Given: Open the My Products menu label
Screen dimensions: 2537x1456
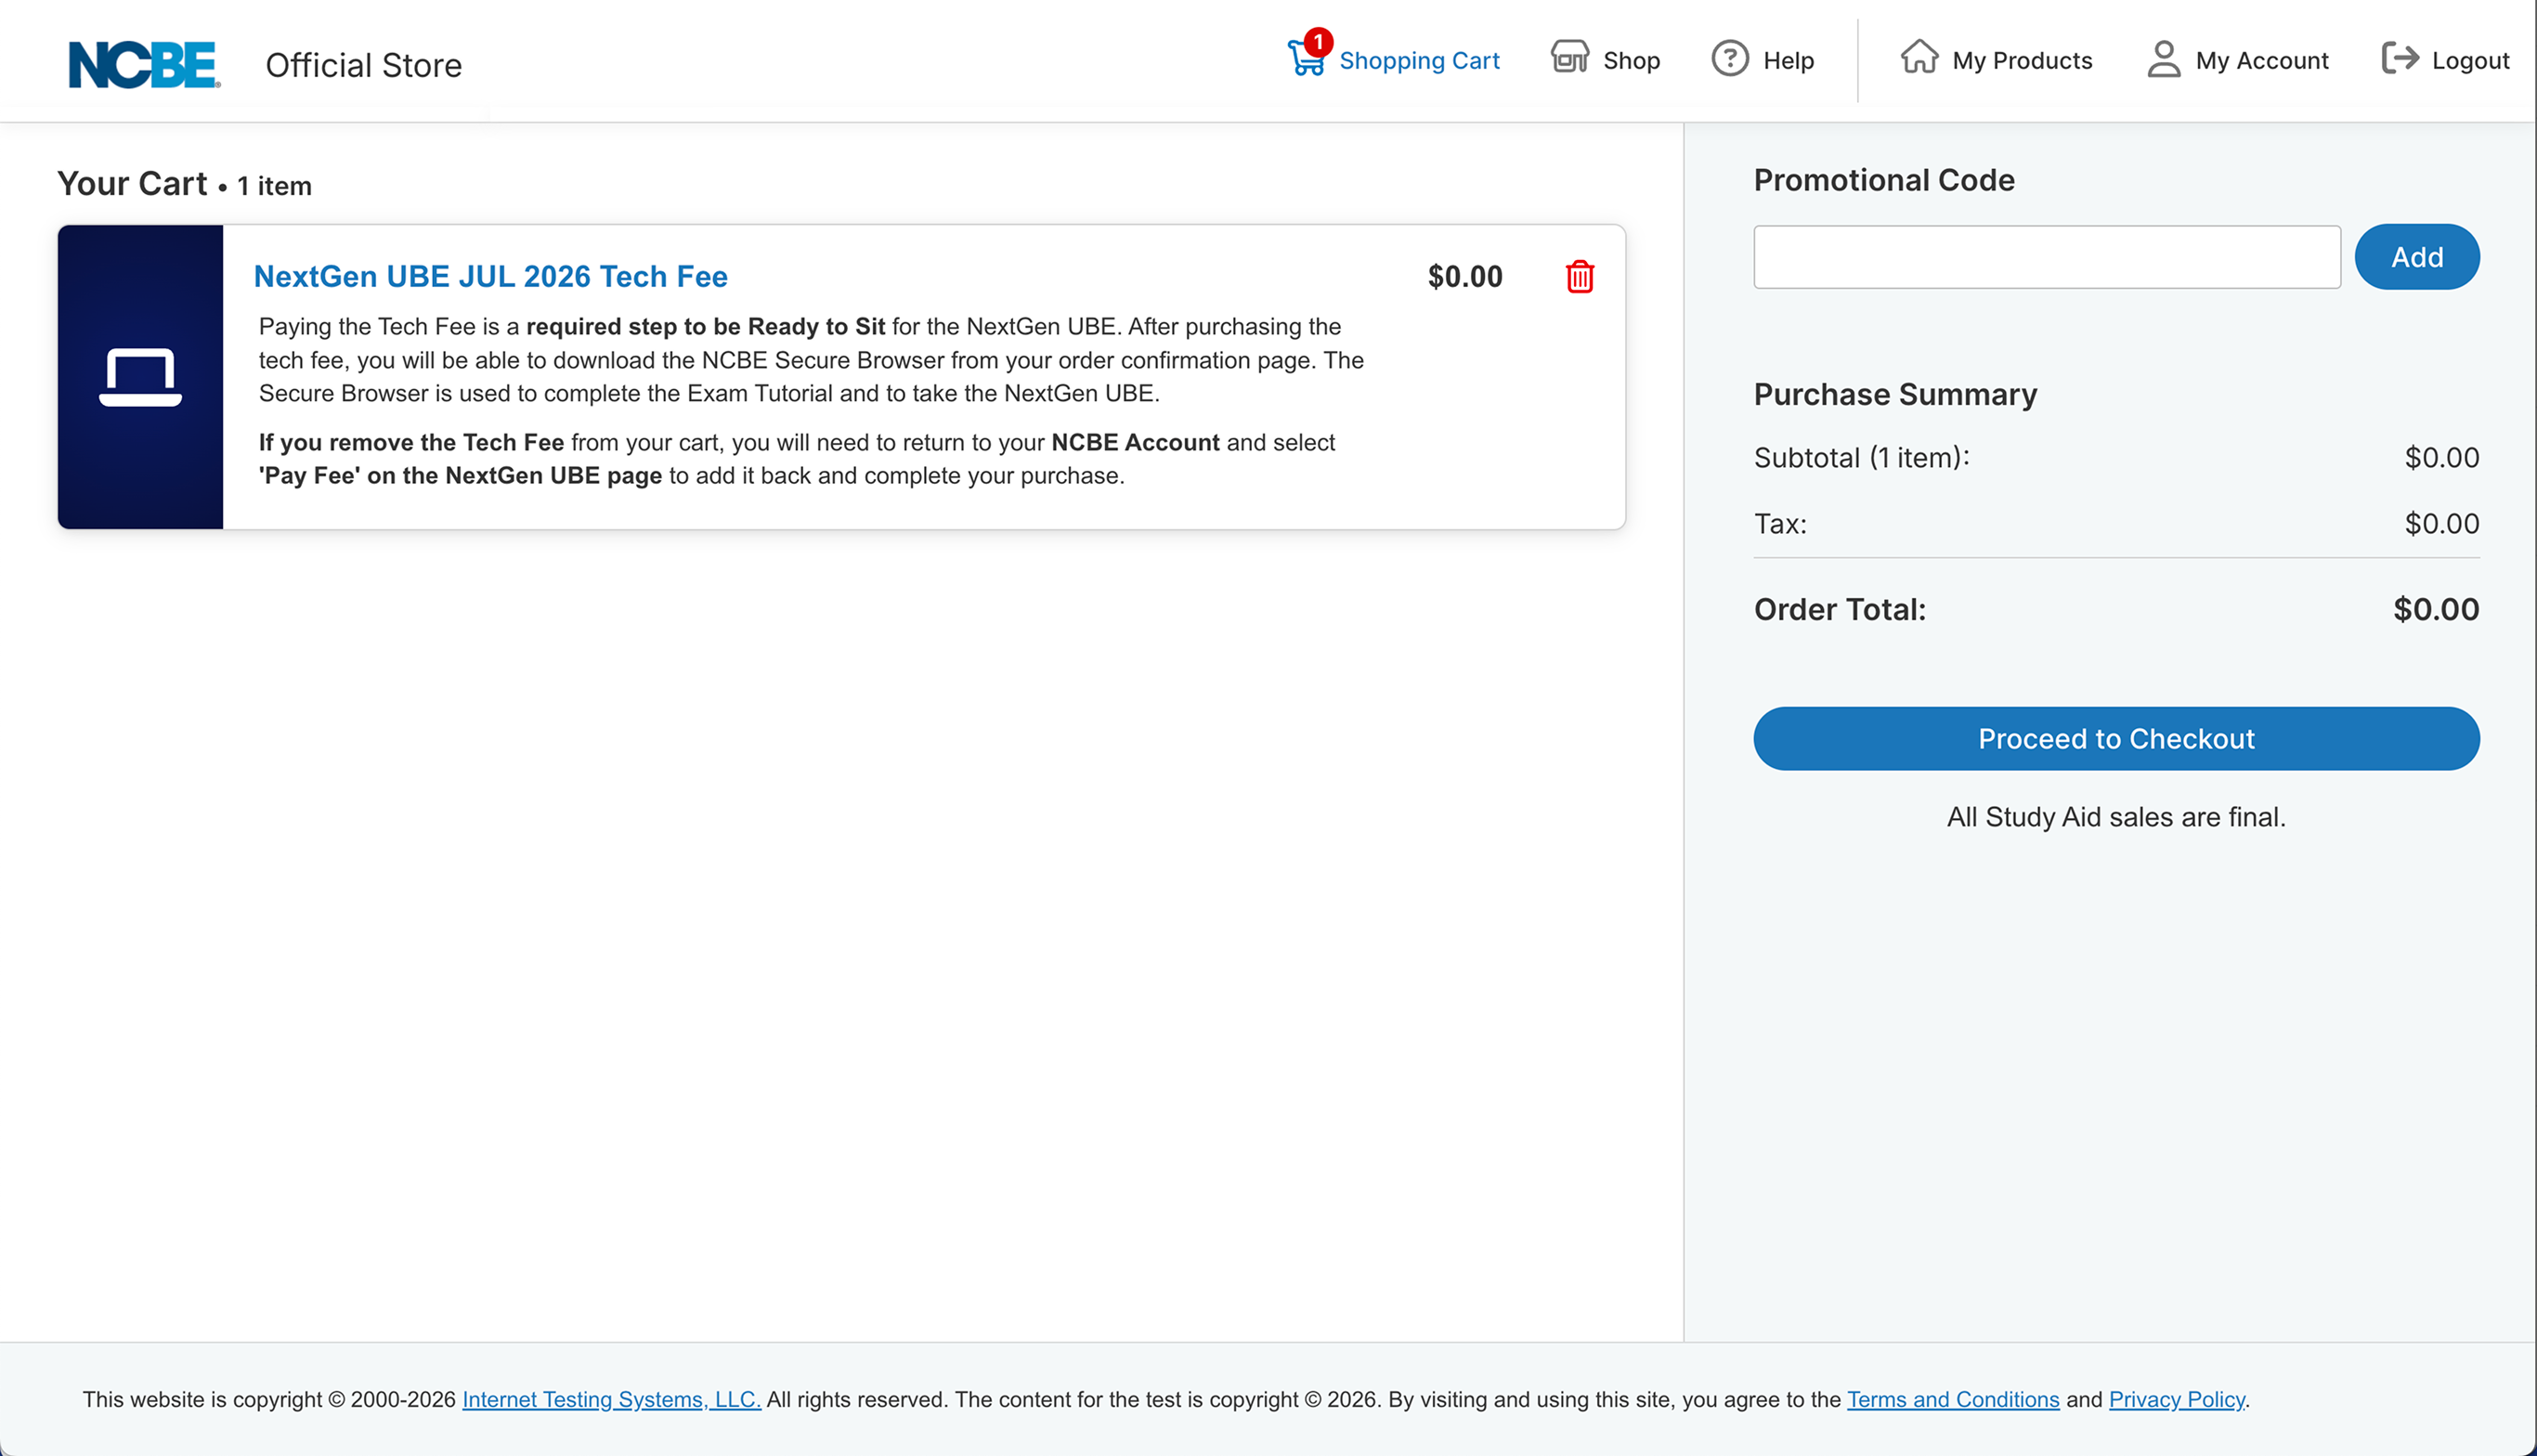Looking at the screenshot, I should point(2022,61).
